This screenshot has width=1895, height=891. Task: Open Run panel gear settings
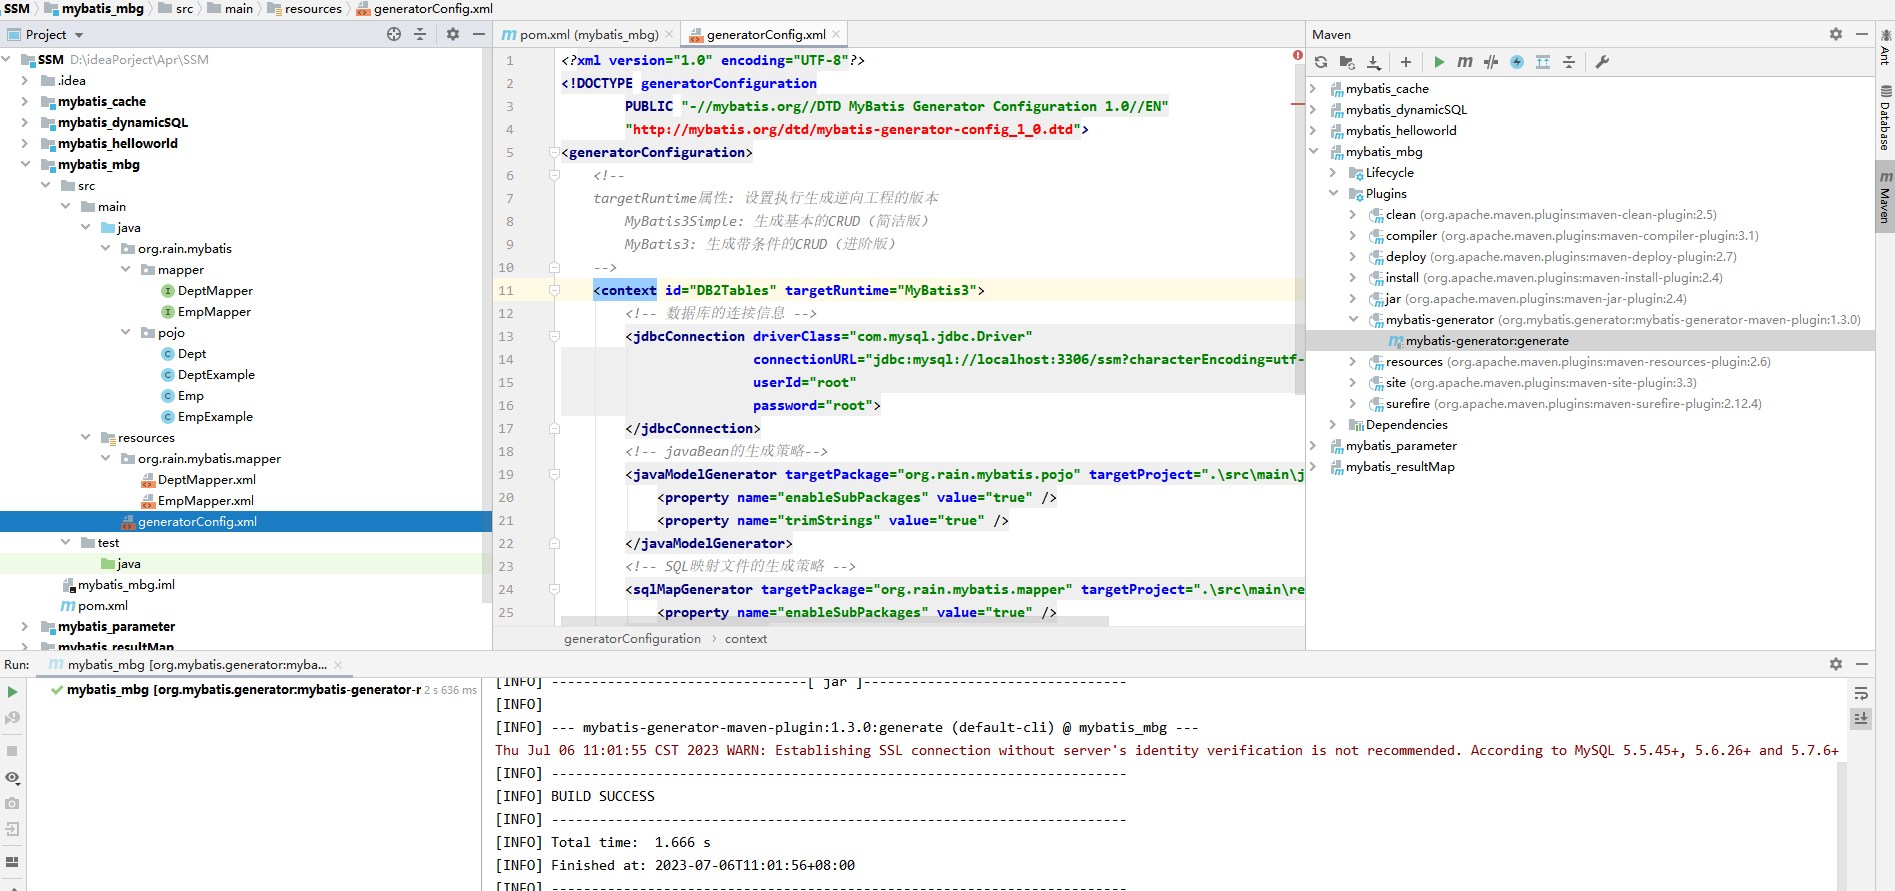pyautogui.click(x=1836, y=664)
